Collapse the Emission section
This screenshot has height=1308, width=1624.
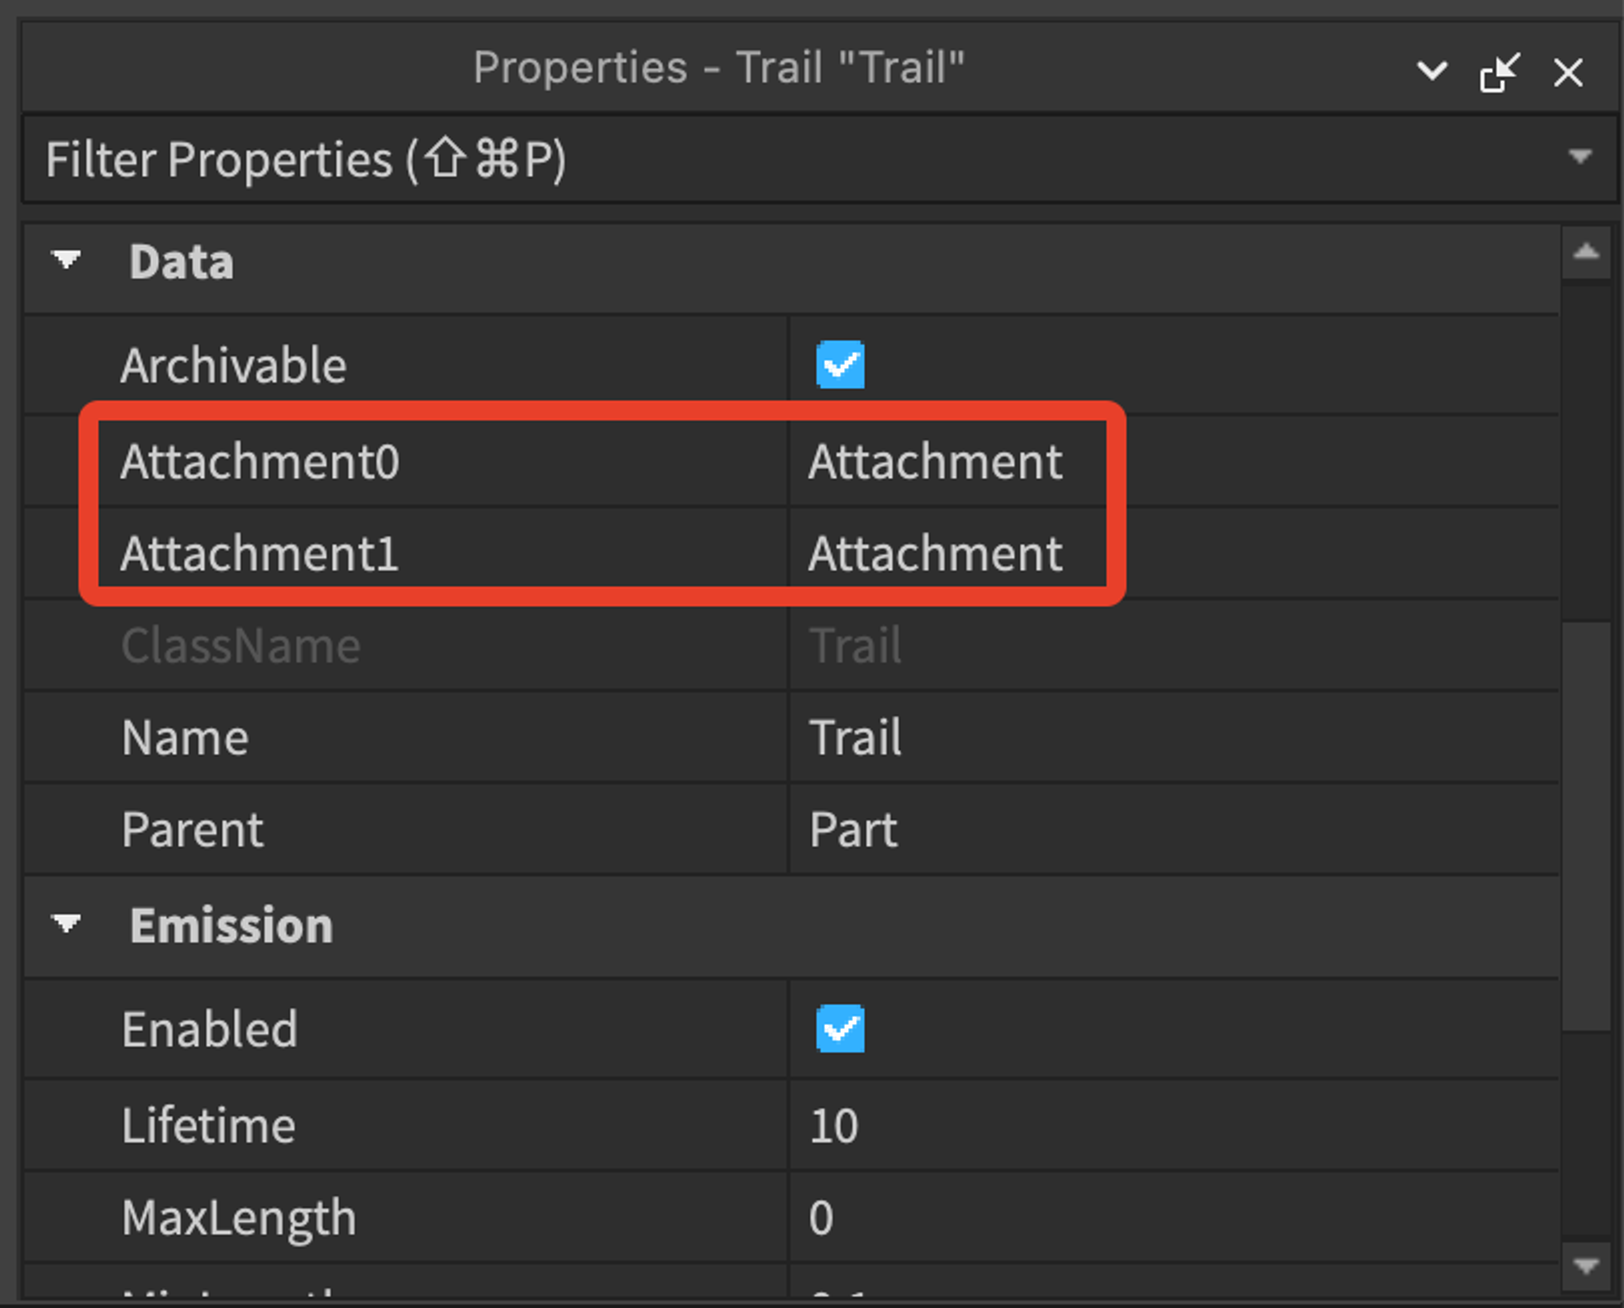pyautogui.click(x=67, y=924)
